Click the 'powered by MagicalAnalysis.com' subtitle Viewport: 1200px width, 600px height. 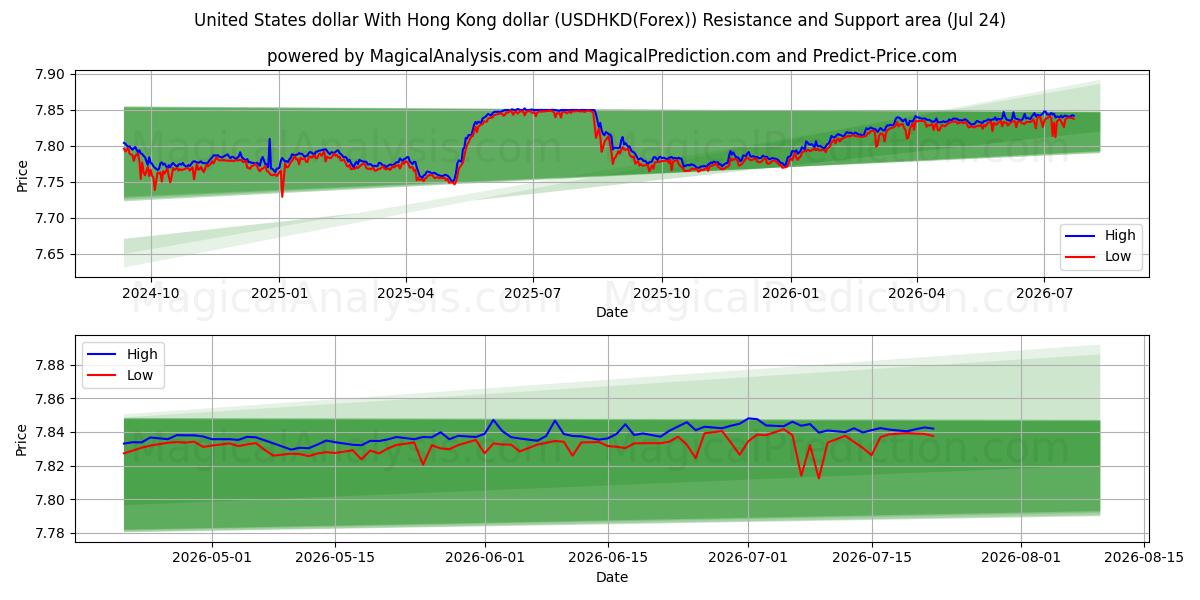tap(612, 56)
